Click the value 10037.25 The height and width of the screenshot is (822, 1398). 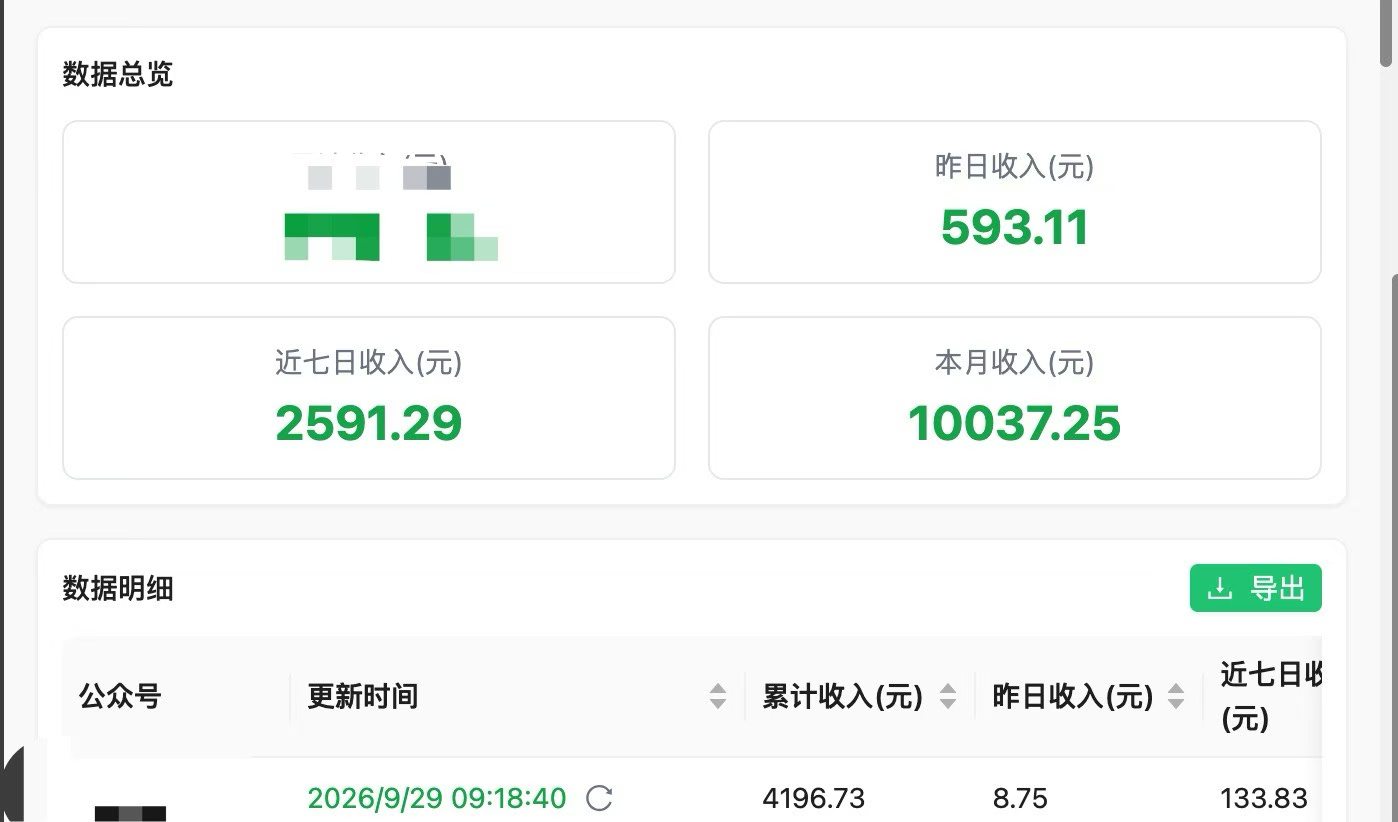(1015, 424)
